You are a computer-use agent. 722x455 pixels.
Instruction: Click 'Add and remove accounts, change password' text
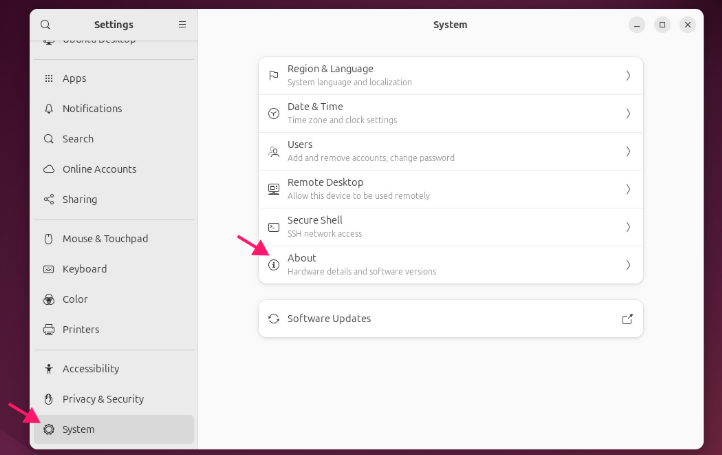[x=371, y=158]
